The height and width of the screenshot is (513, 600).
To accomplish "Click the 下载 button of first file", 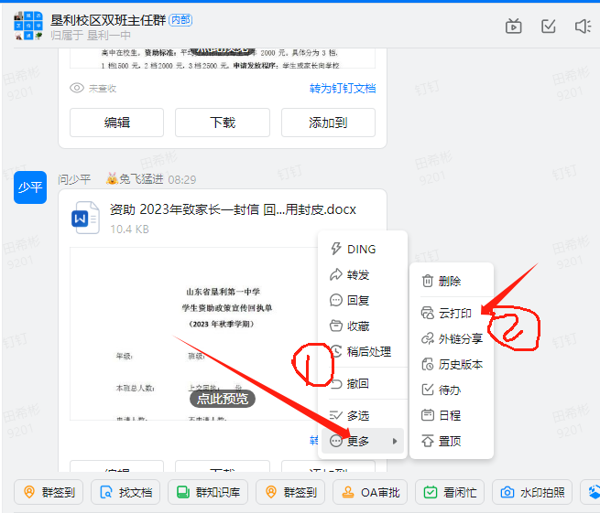I will [x=222, y=122].
